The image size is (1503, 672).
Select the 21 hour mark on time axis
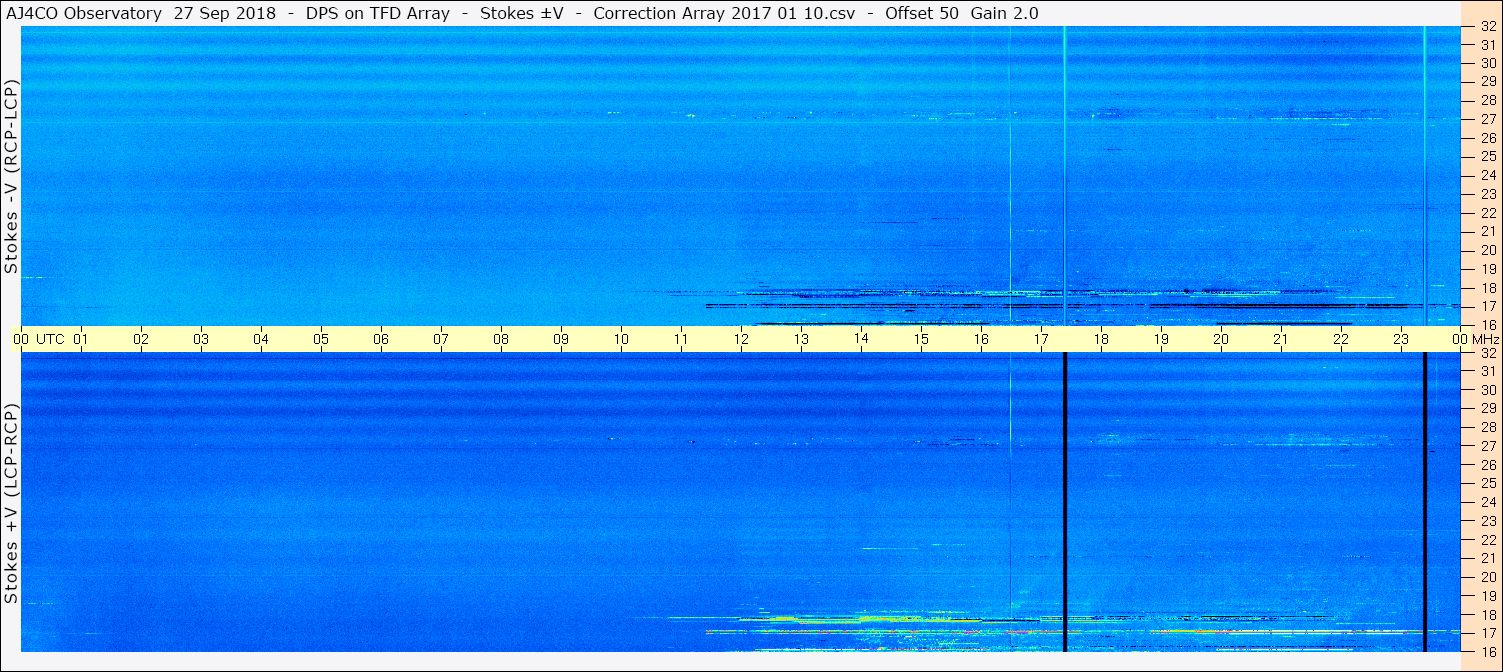tap(1281, 339)
